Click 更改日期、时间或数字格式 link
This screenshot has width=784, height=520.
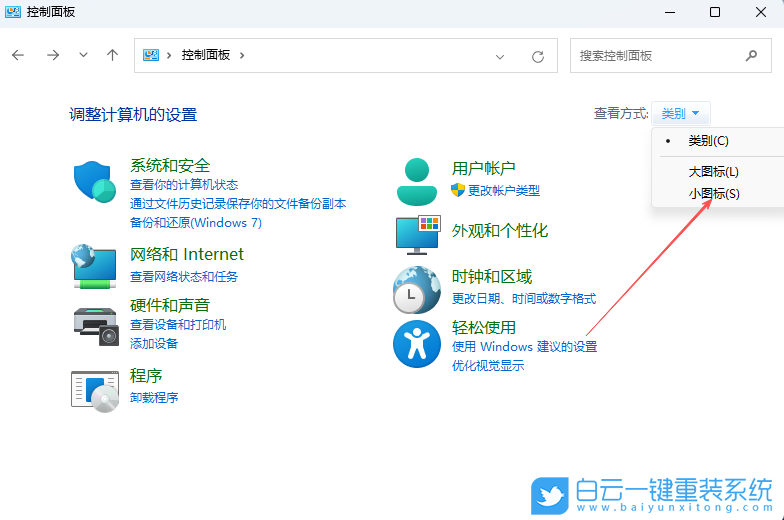[524, 298]
